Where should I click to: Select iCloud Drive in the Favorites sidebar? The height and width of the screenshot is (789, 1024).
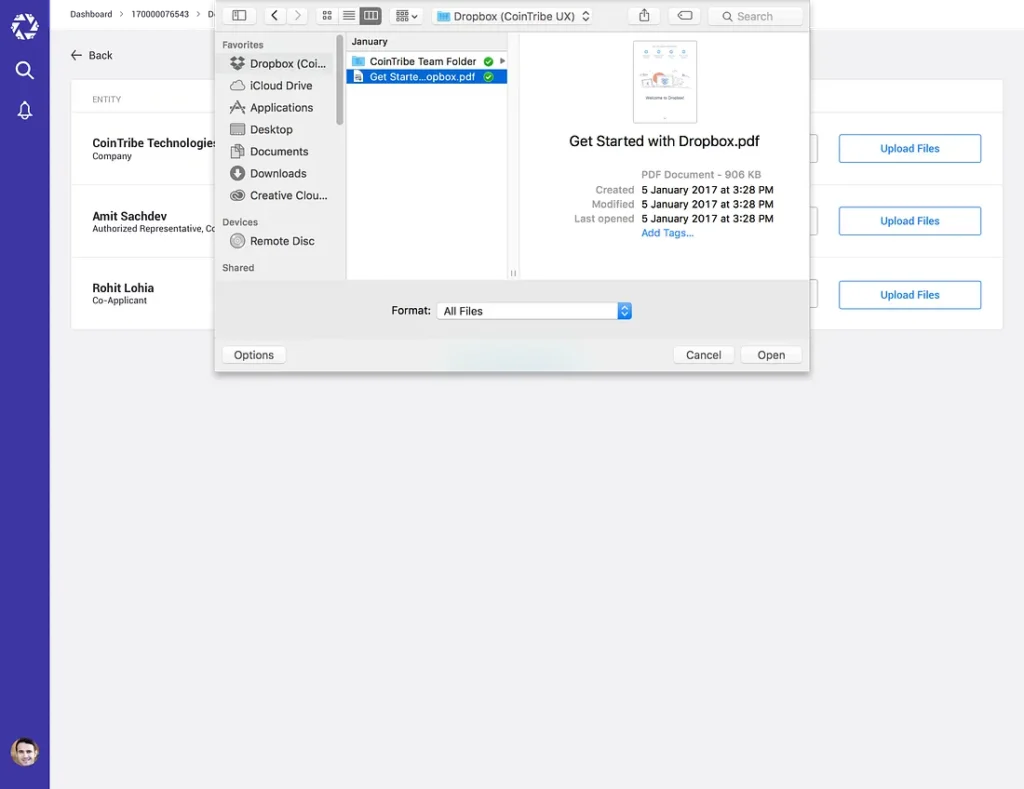click(x=280, y=86)
